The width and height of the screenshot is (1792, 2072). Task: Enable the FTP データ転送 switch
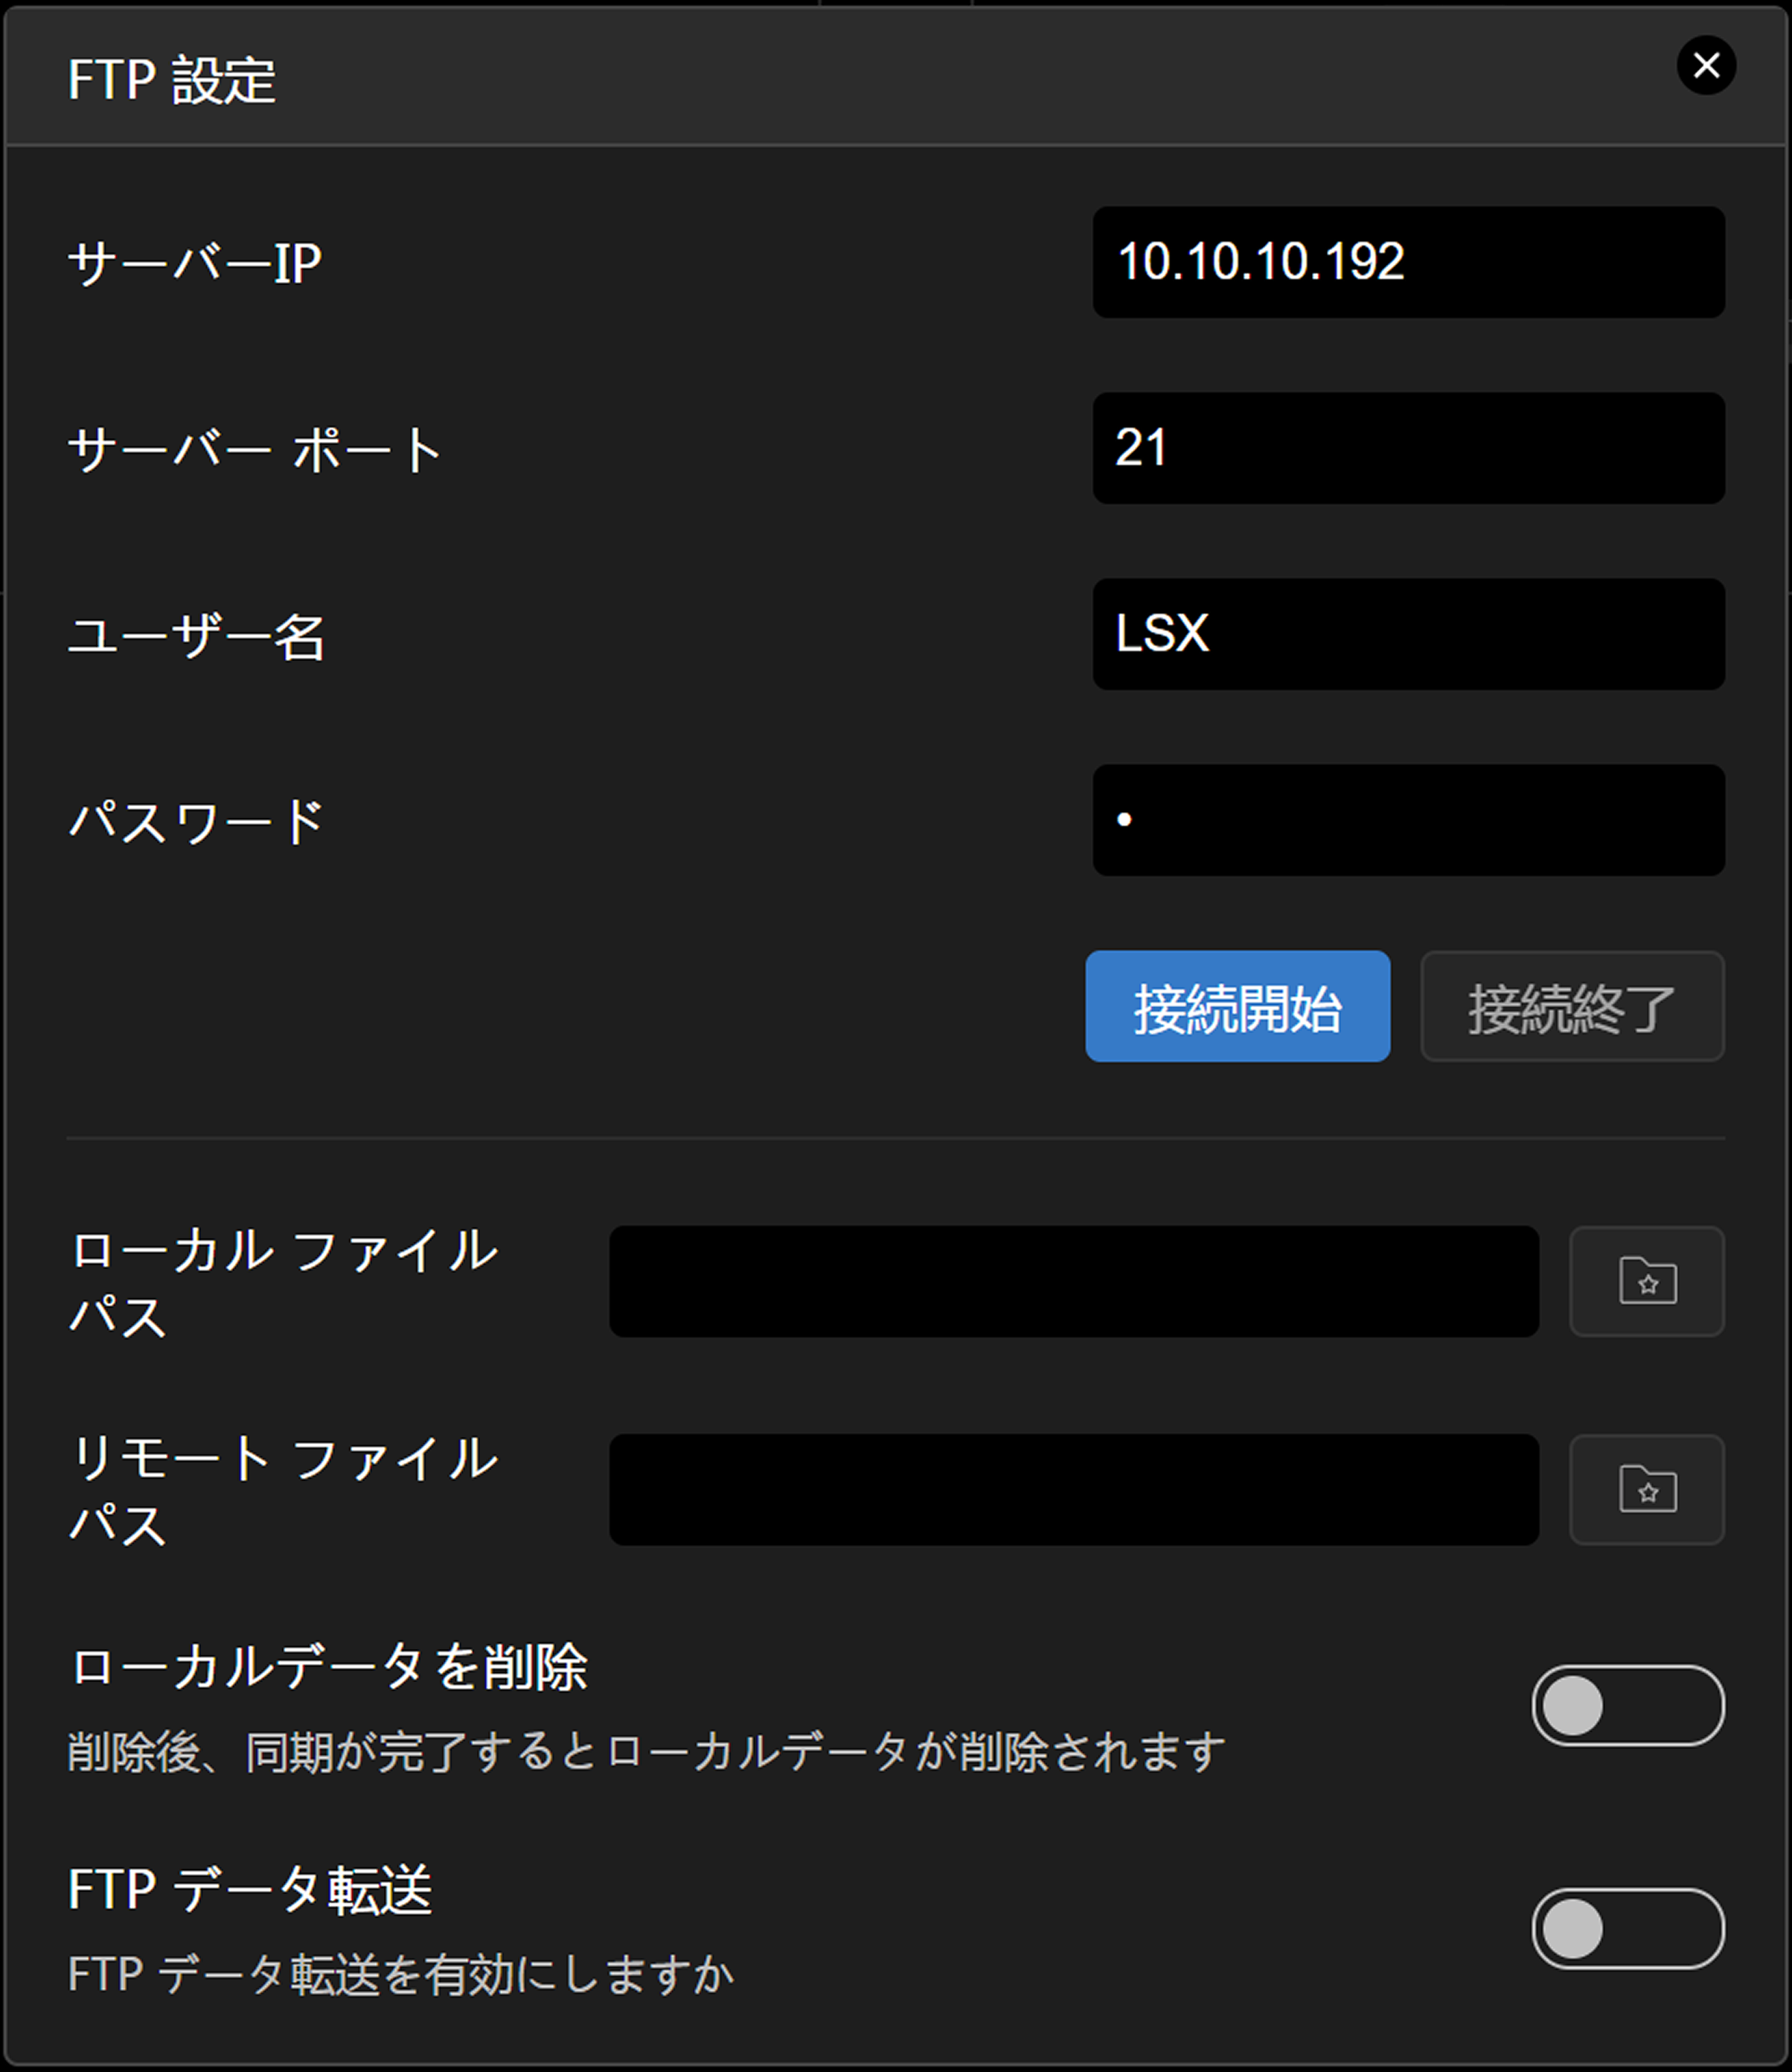point(1627,1929)
